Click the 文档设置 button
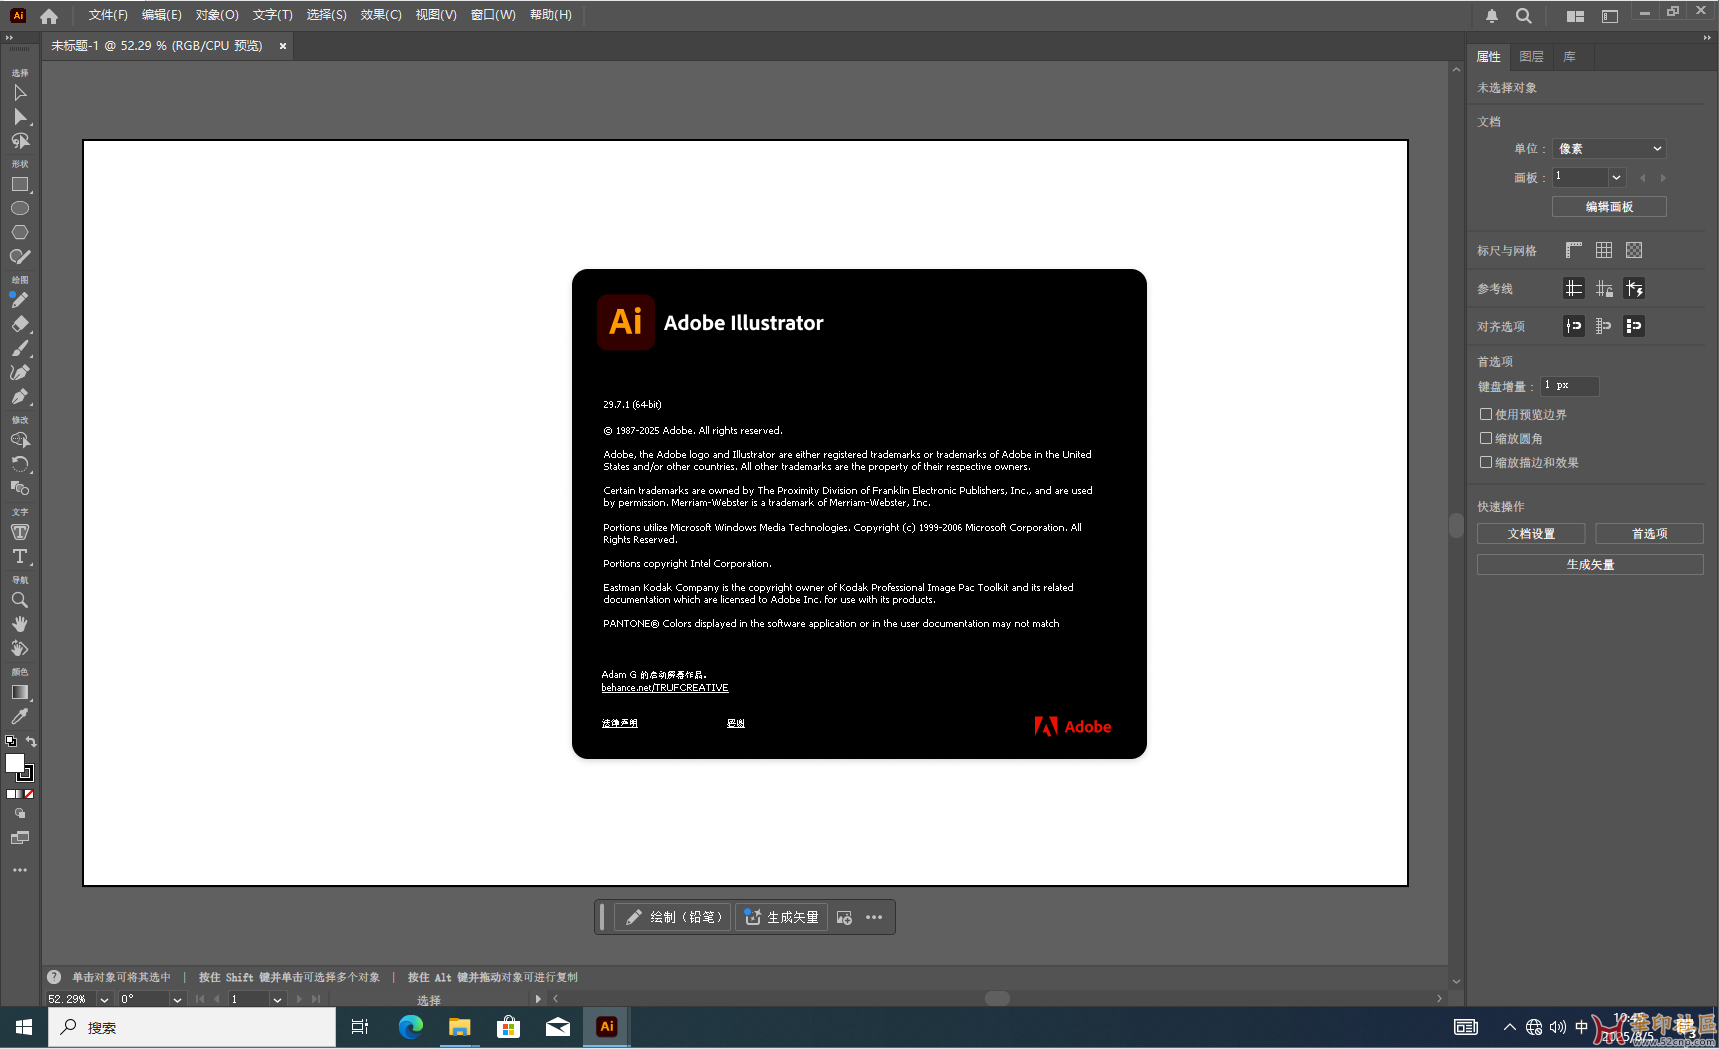This screenshot has height=1049, width=1719. point(1531,534)
